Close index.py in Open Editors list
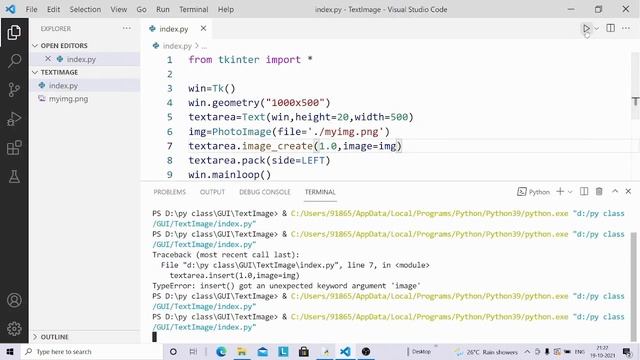Viewport: 640px width, 360px height. pos(48,59)
